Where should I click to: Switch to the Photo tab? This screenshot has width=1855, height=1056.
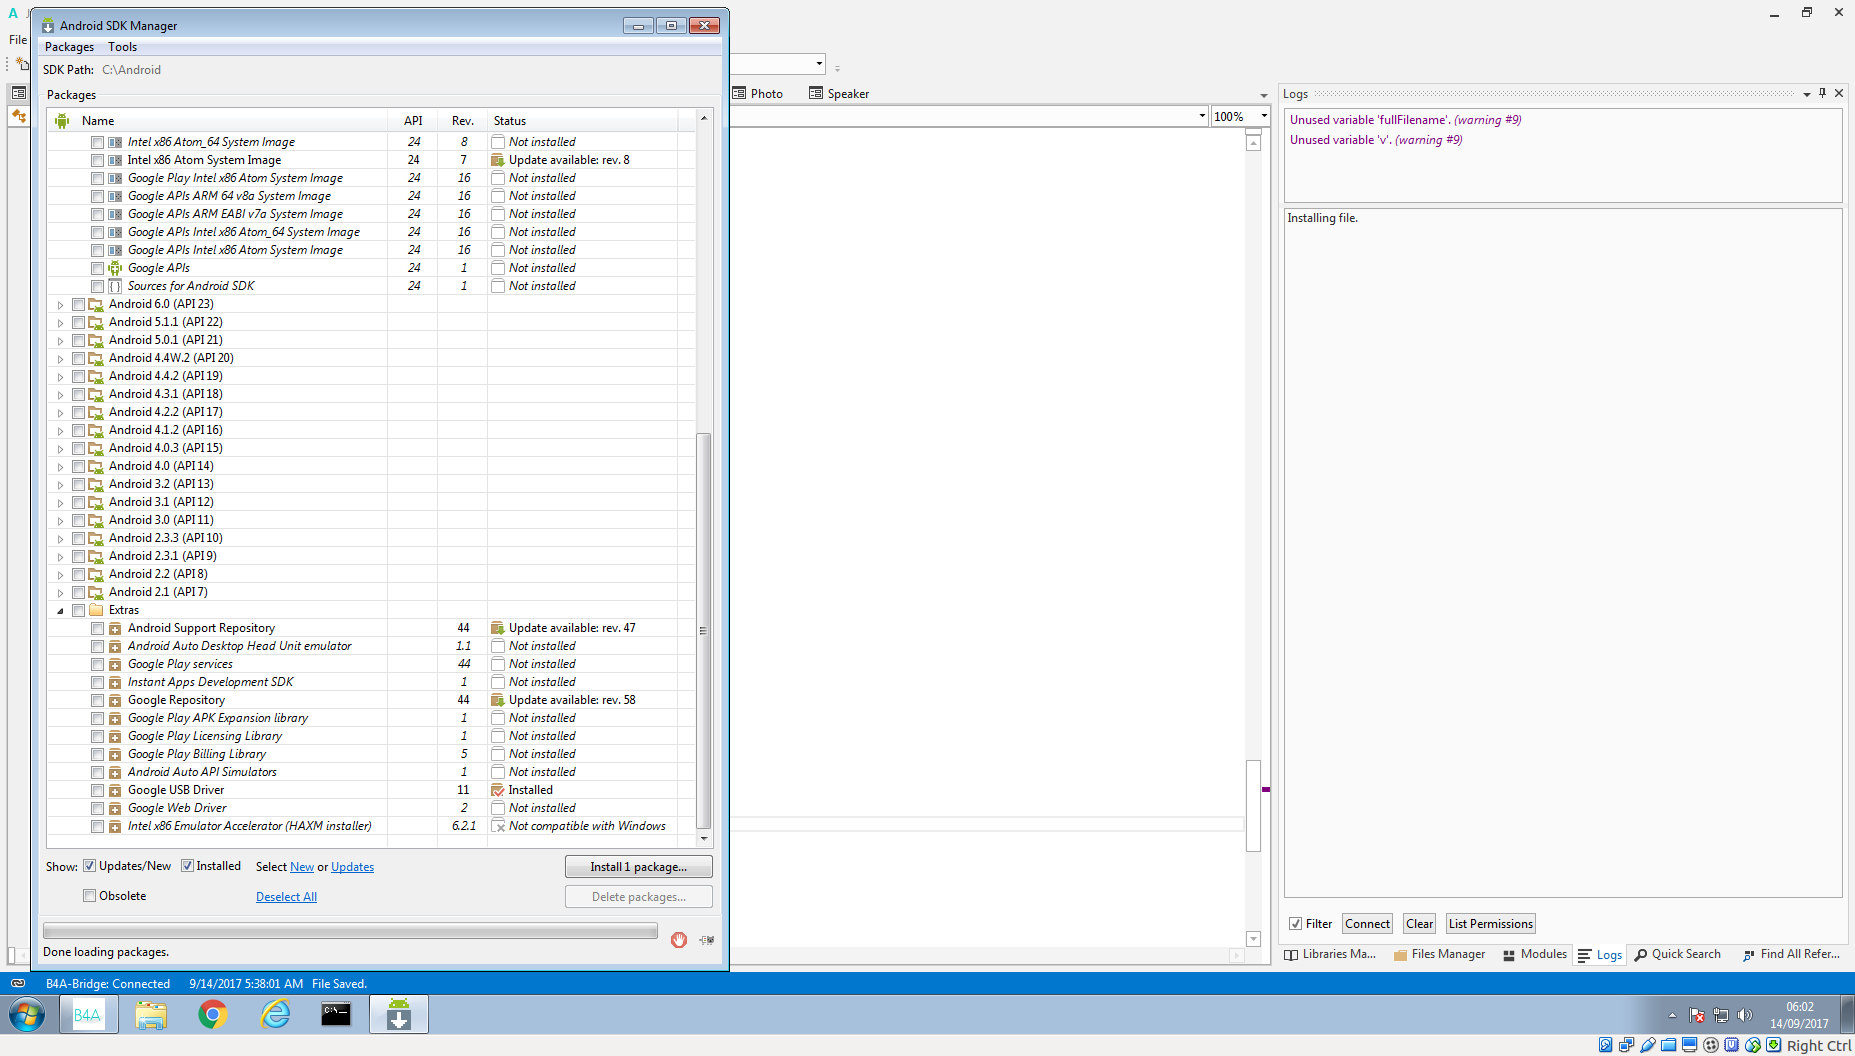click(758, 93)
